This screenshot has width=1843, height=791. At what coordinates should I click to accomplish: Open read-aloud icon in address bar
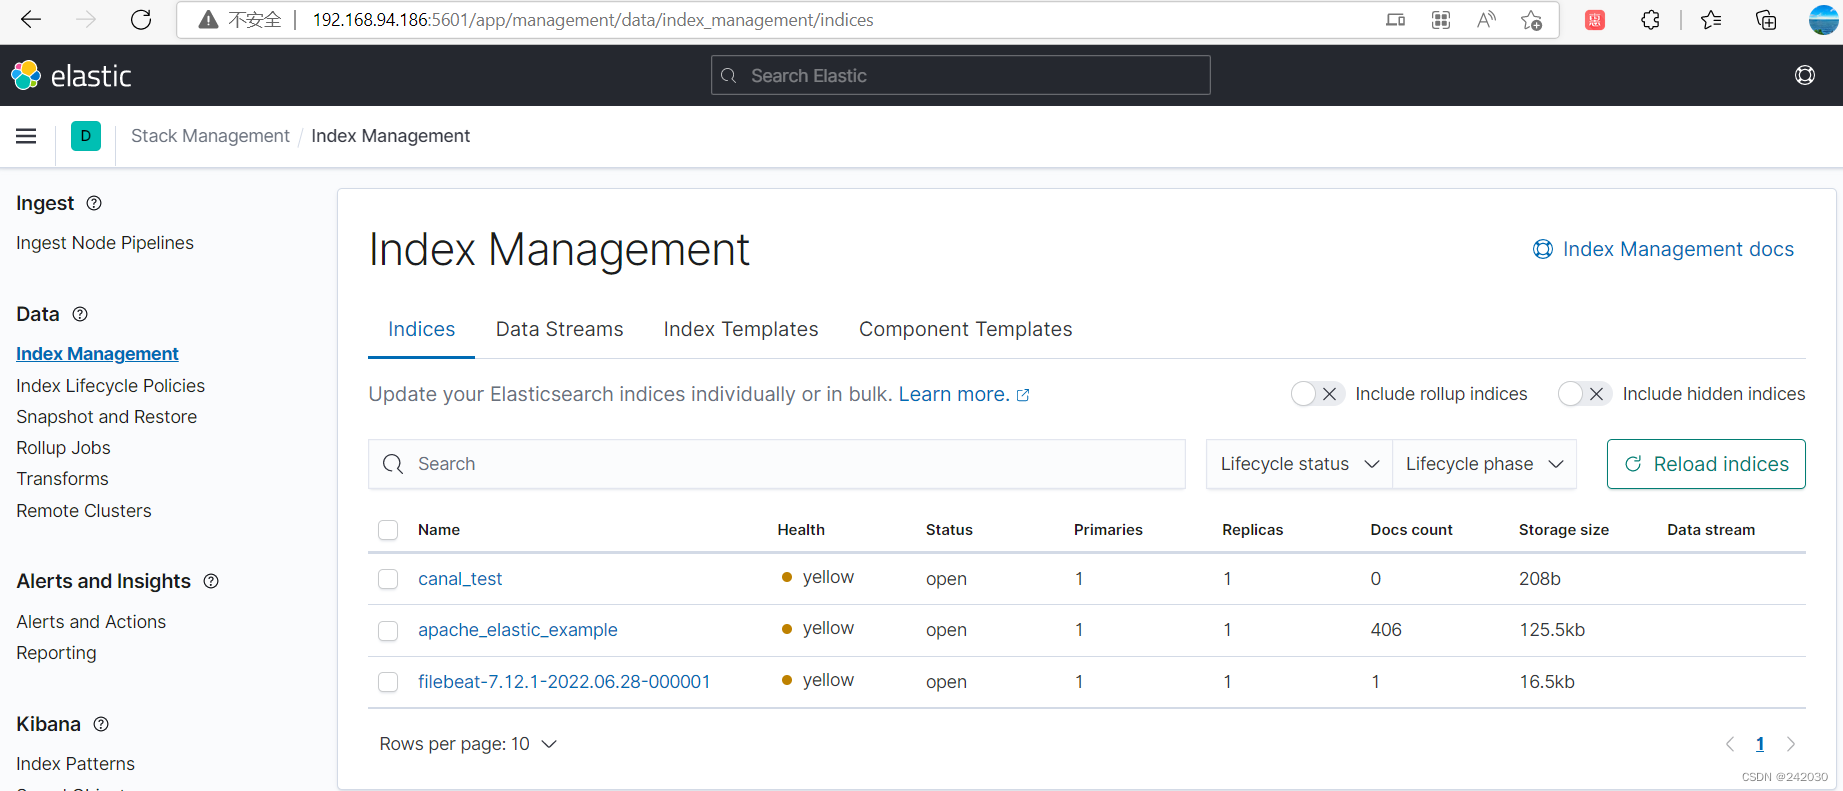(1486, 20)
